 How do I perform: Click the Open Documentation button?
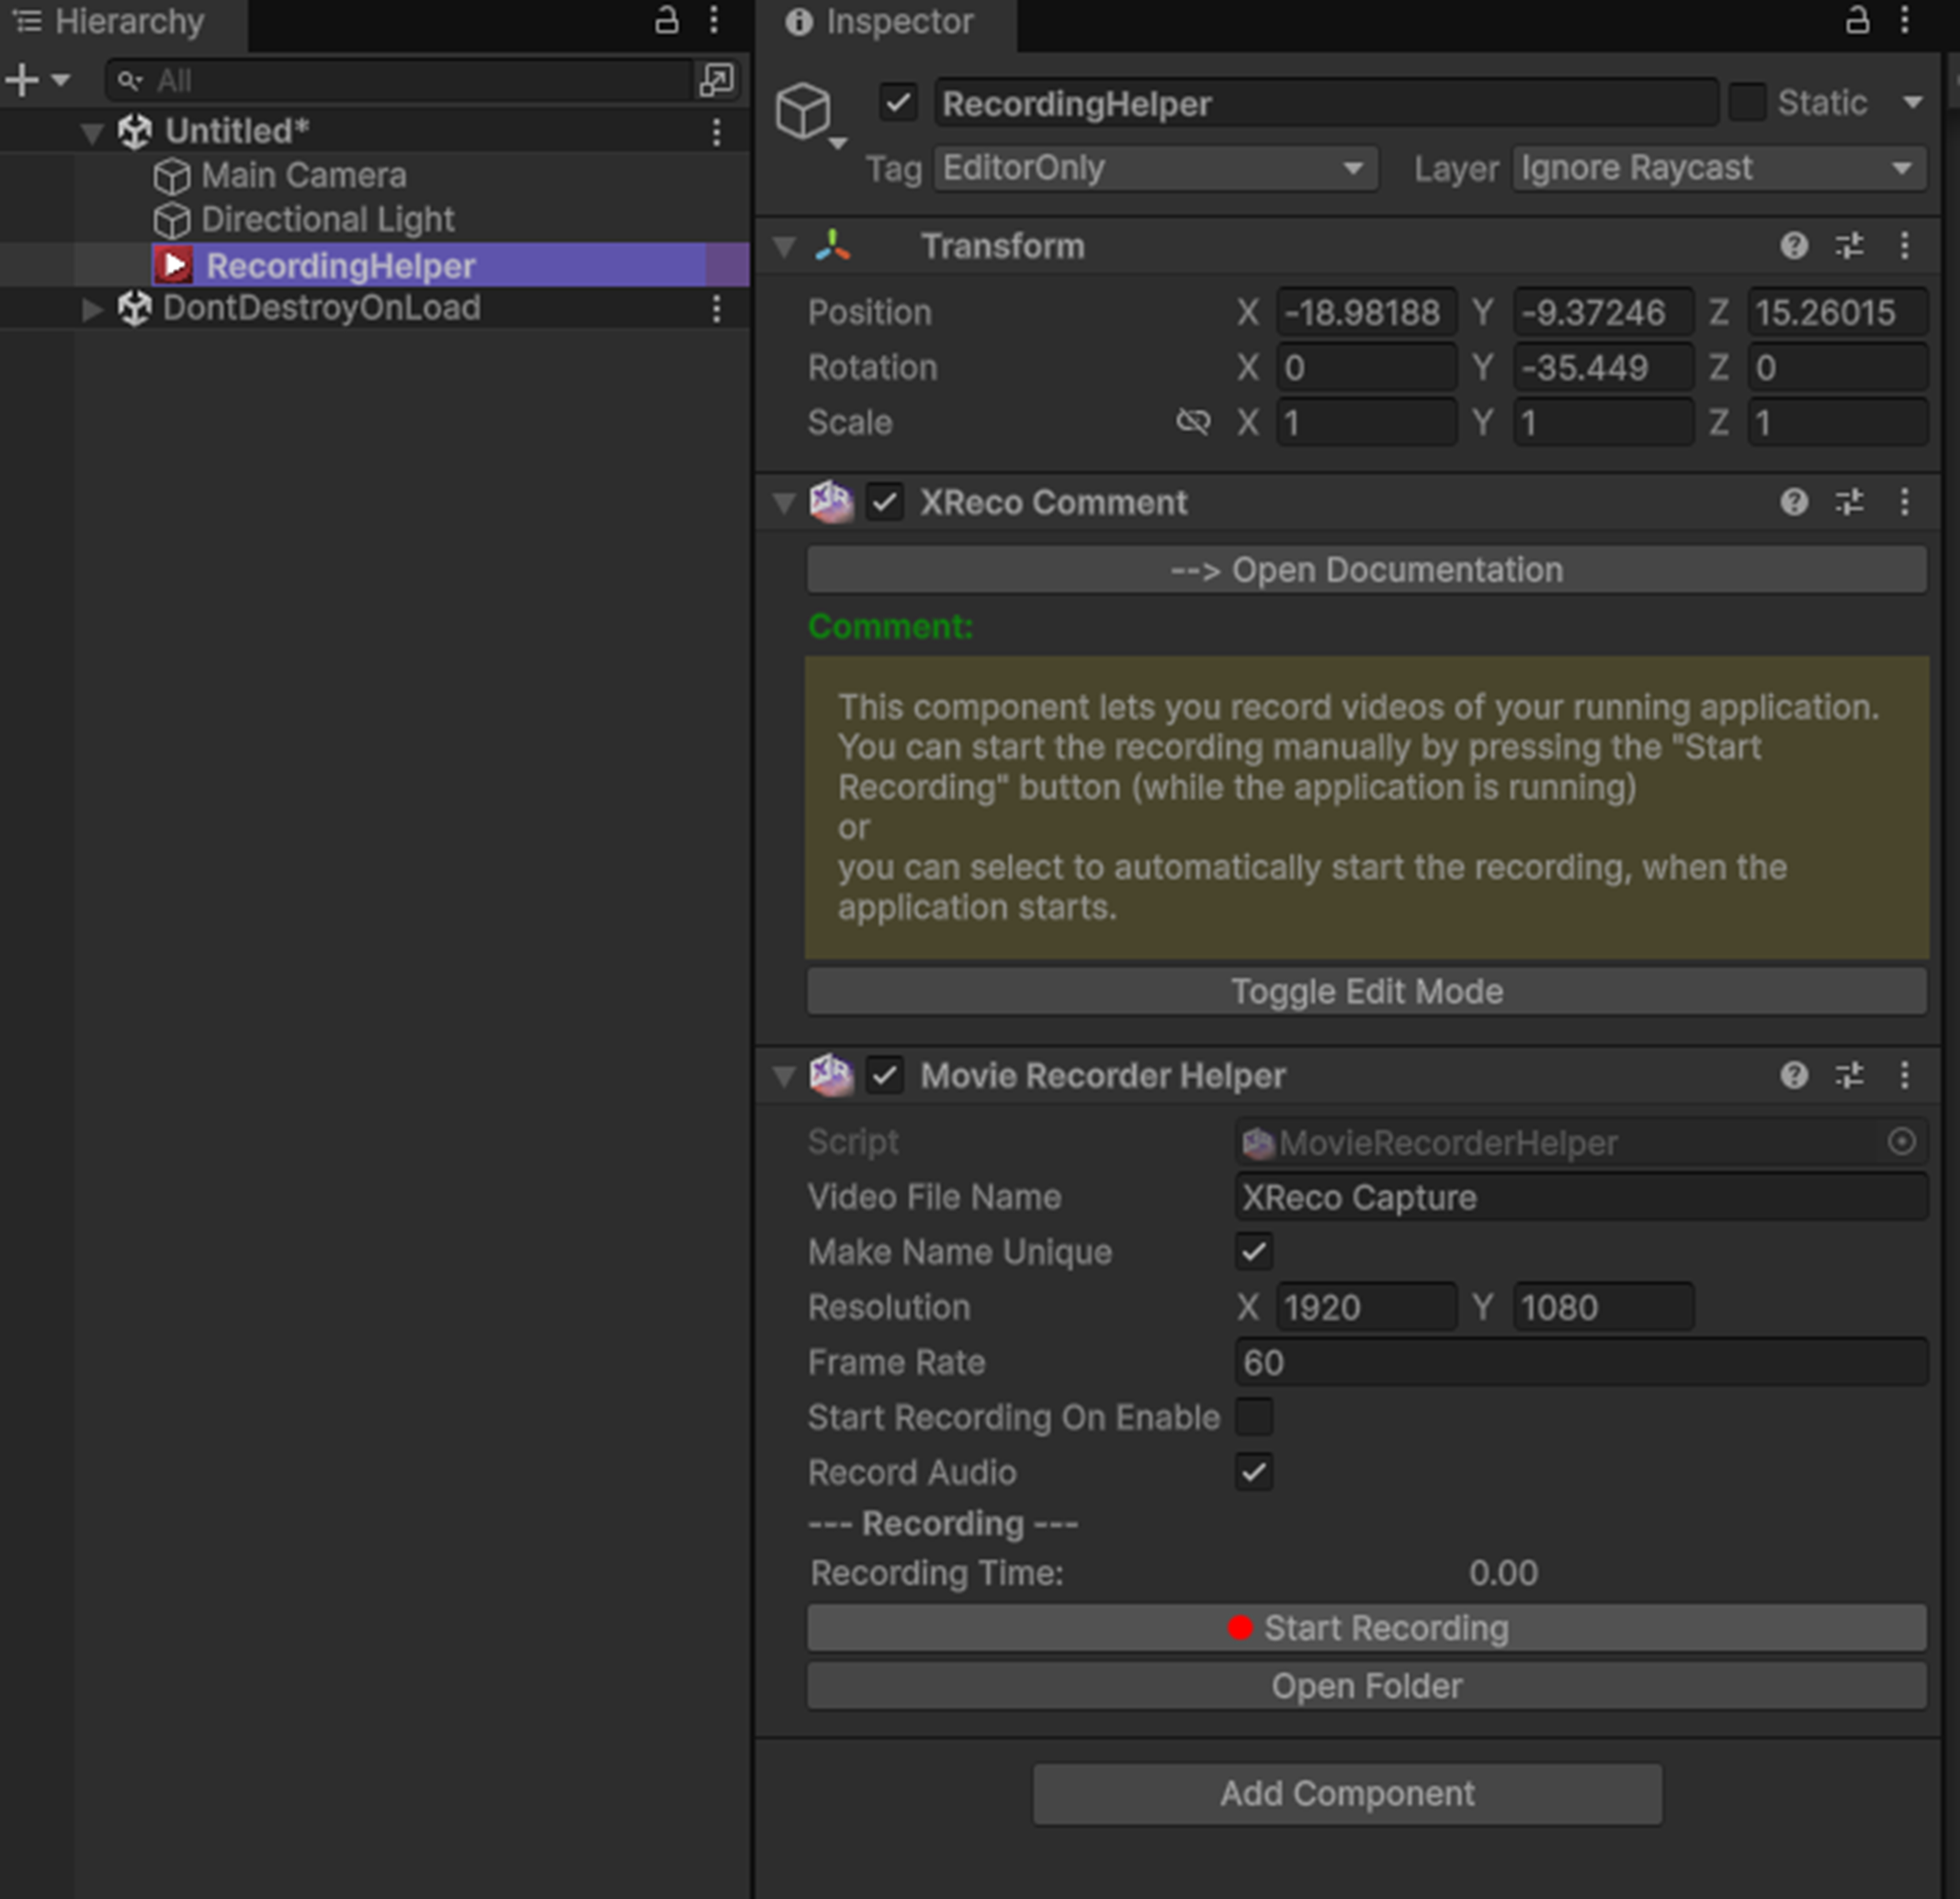(x=1366, y=570)
